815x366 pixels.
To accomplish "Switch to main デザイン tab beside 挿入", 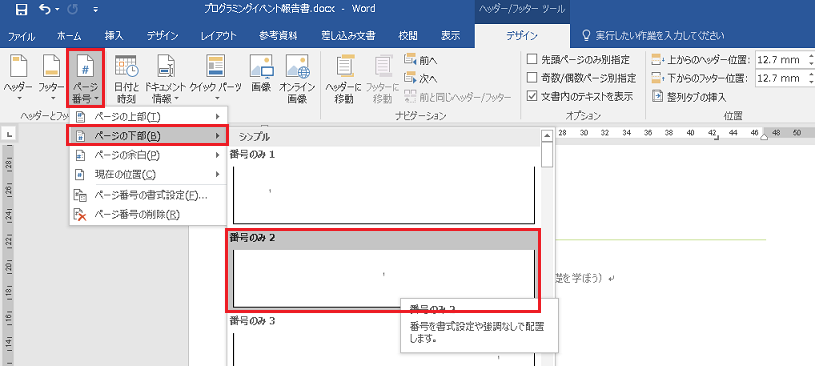I will pos(162,36).
